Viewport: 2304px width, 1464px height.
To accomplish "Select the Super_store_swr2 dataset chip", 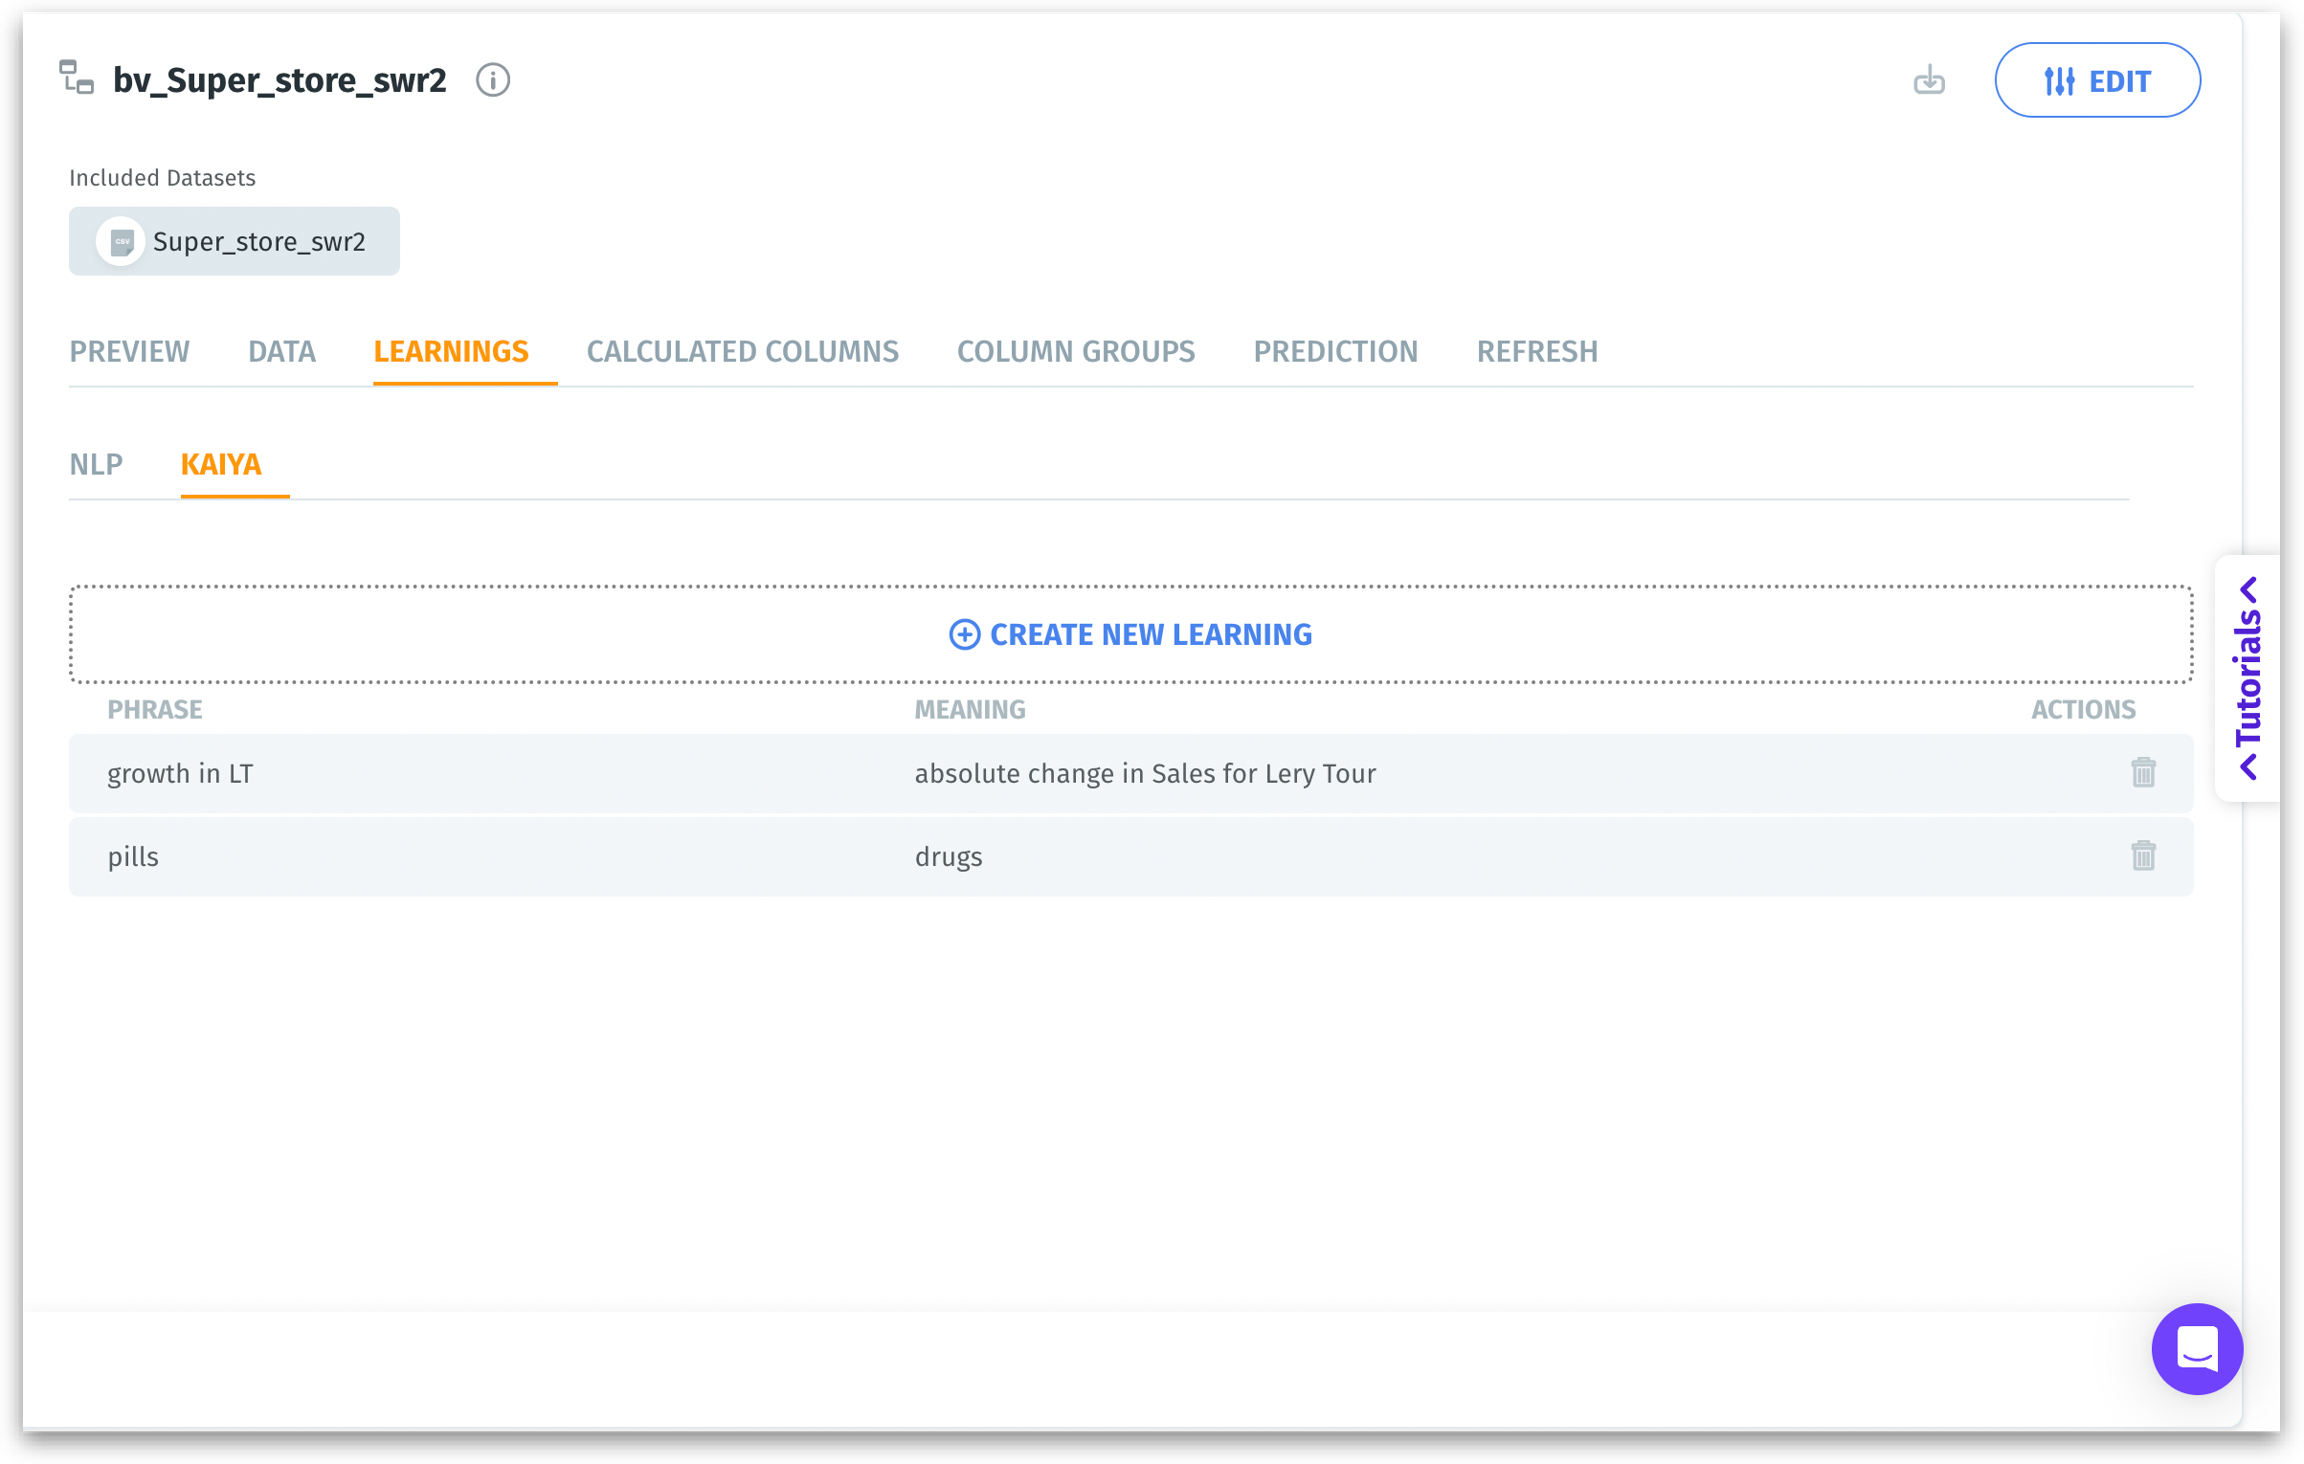I will pos(258,242).
